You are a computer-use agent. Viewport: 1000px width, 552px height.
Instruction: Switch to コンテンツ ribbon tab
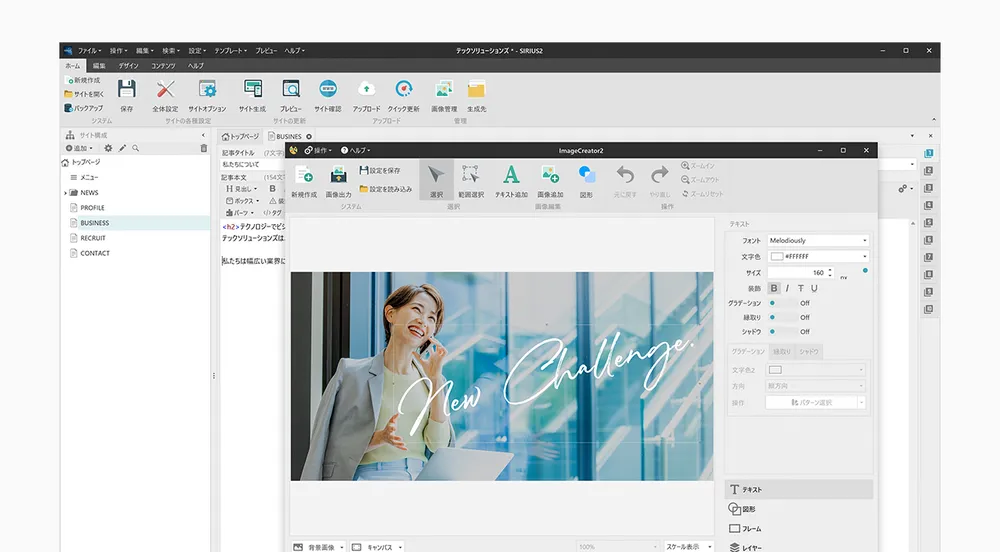coord(163,66)
